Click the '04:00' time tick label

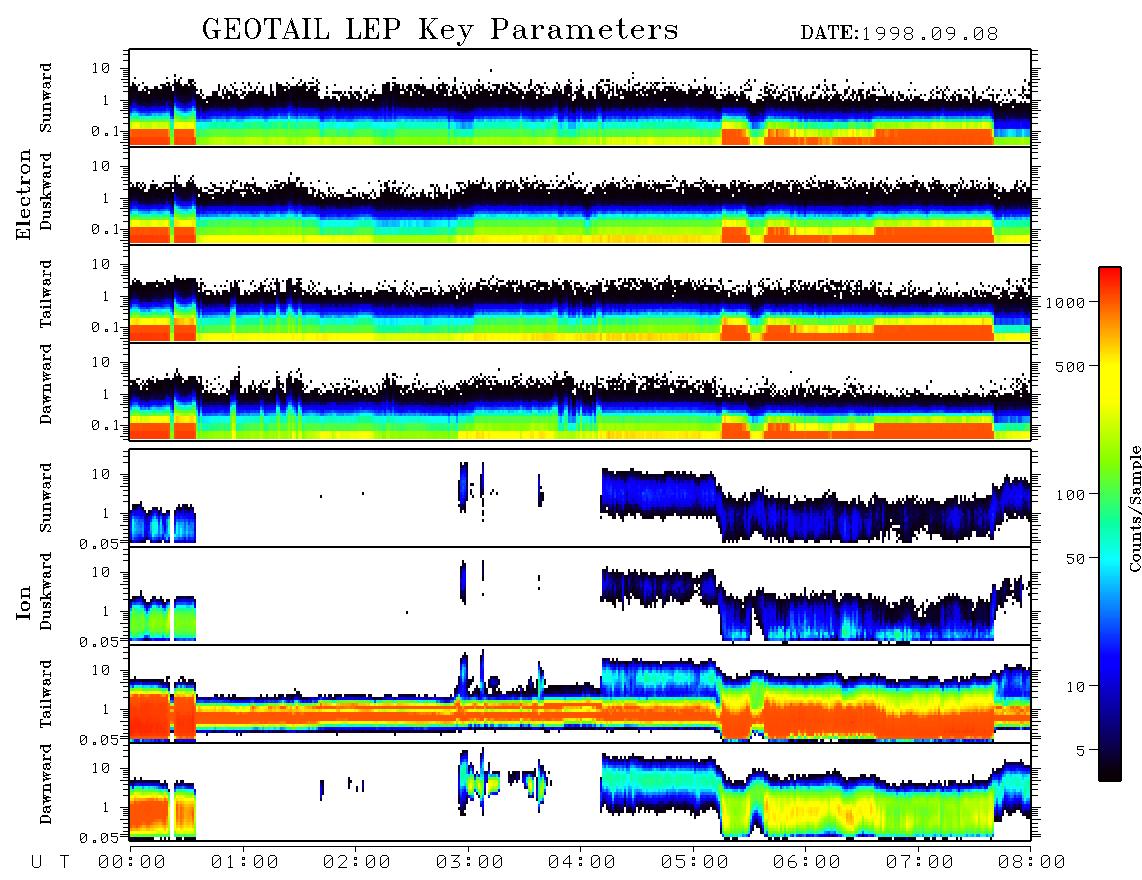pyautogui.click(x=582, y=862)
